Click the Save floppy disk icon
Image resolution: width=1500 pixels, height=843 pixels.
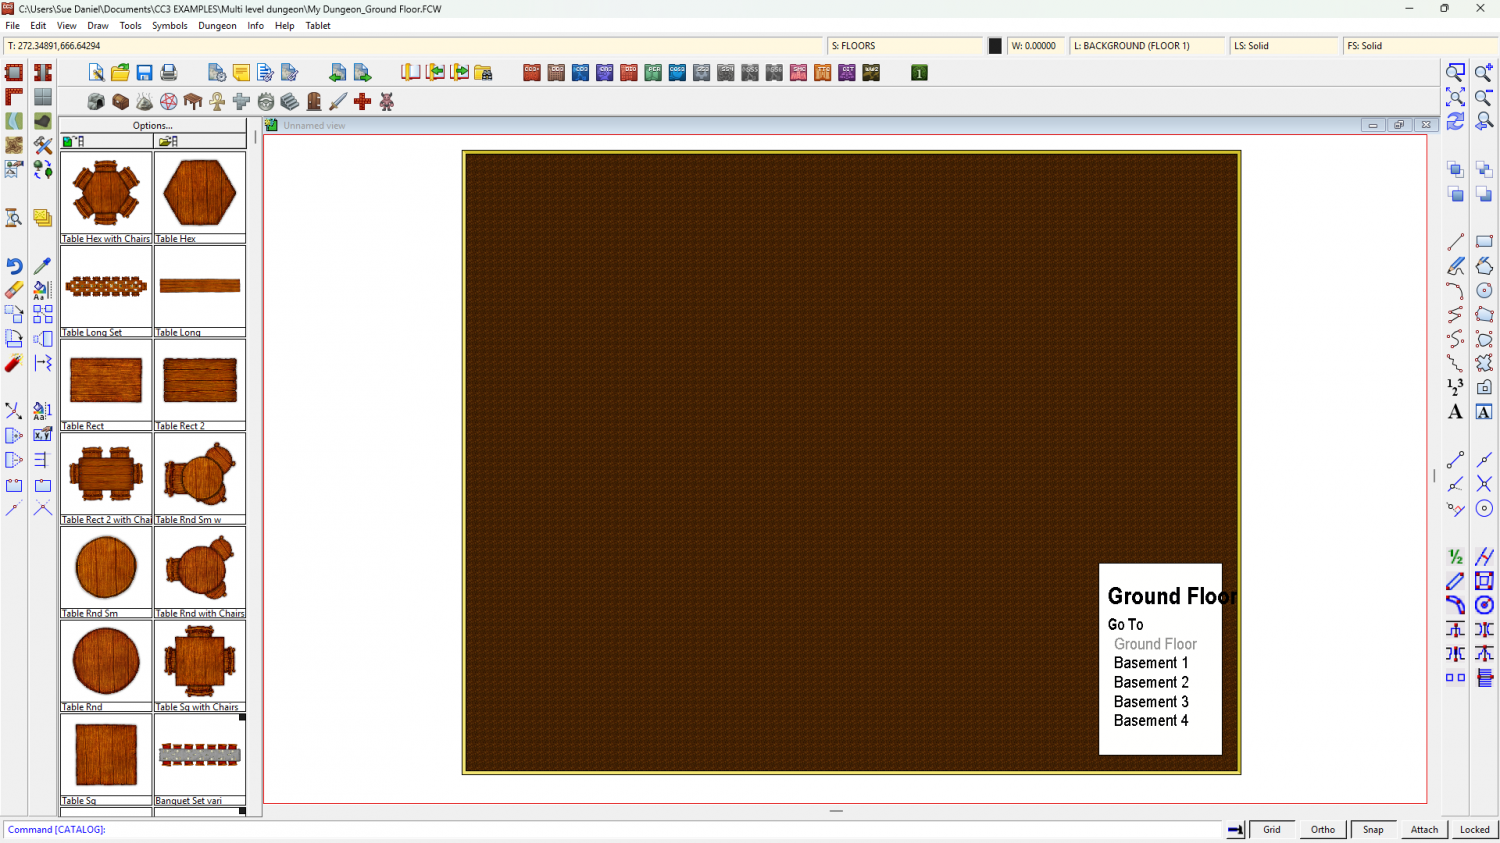point(144,73)
